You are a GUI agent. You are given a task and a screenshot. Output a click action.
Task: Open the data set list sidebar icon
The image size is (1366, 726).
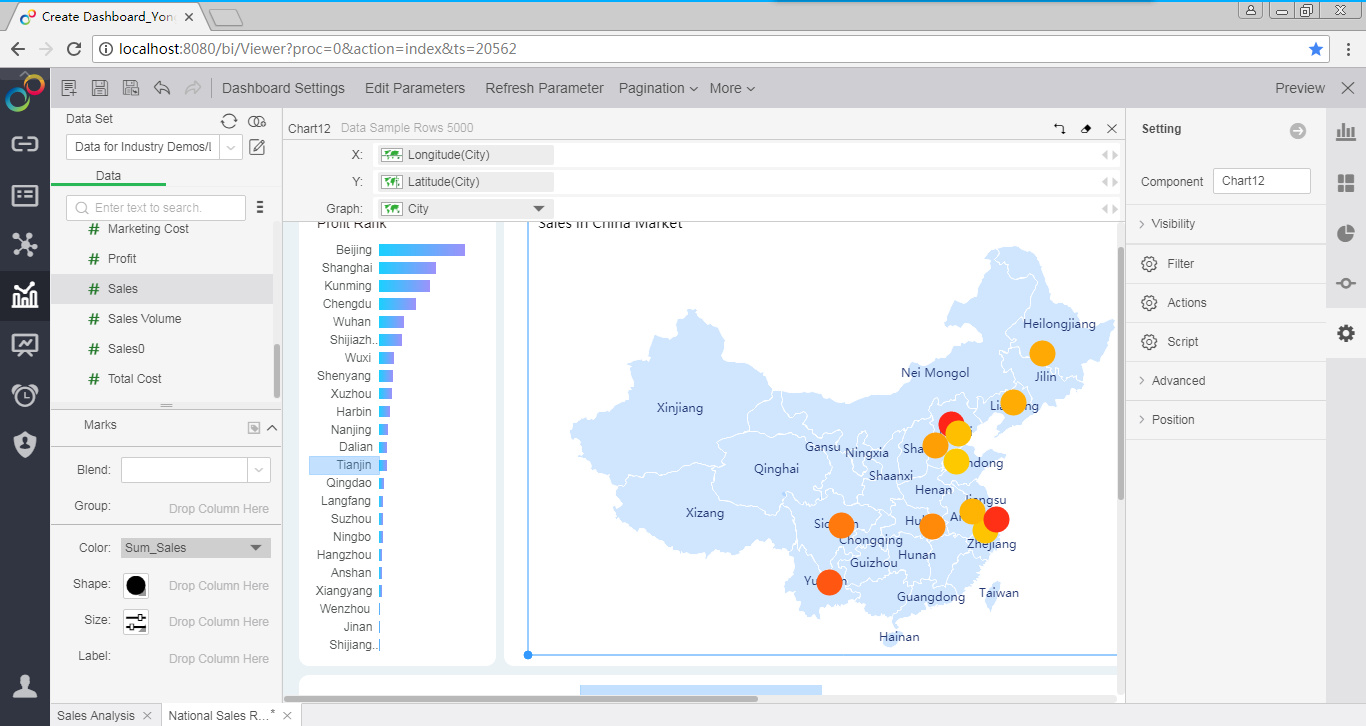(25, 195)
